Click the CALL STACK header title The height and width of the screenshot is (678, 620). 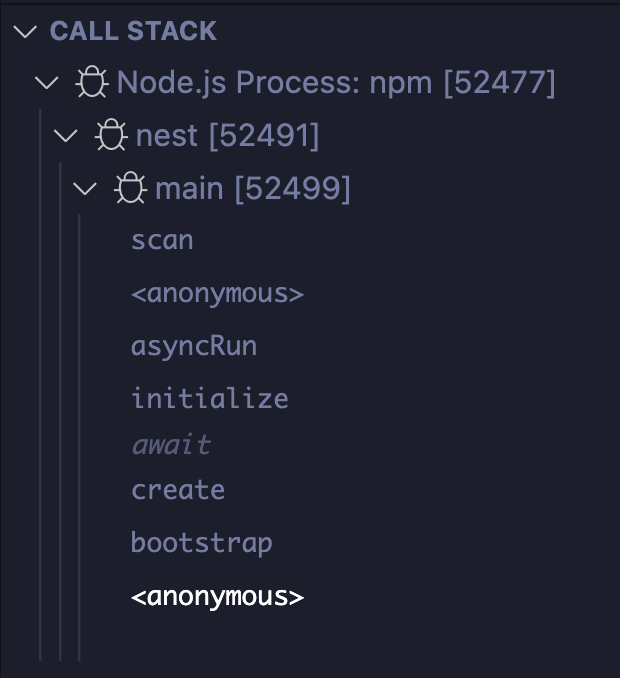tap(133, 31)
